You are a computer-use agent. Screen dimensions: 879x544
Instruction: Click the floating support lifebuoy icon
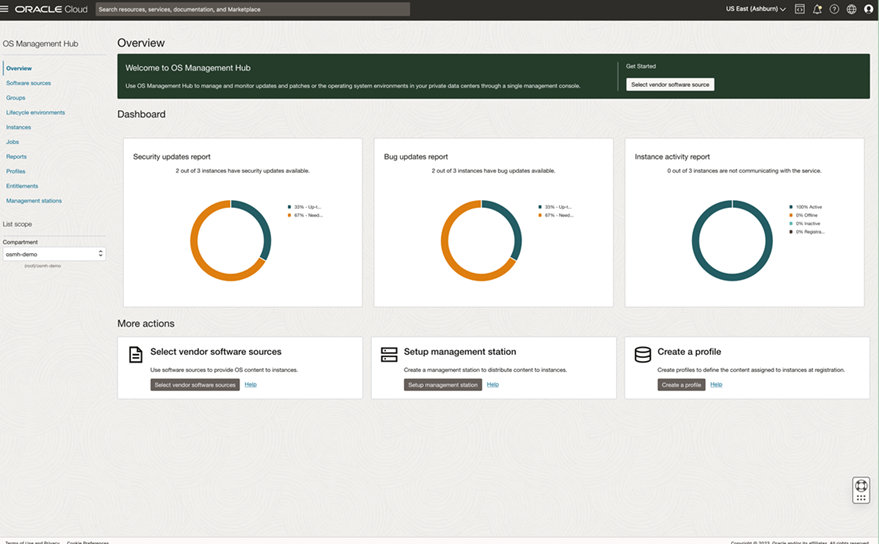pyautogui.click(x=861, y=486)
